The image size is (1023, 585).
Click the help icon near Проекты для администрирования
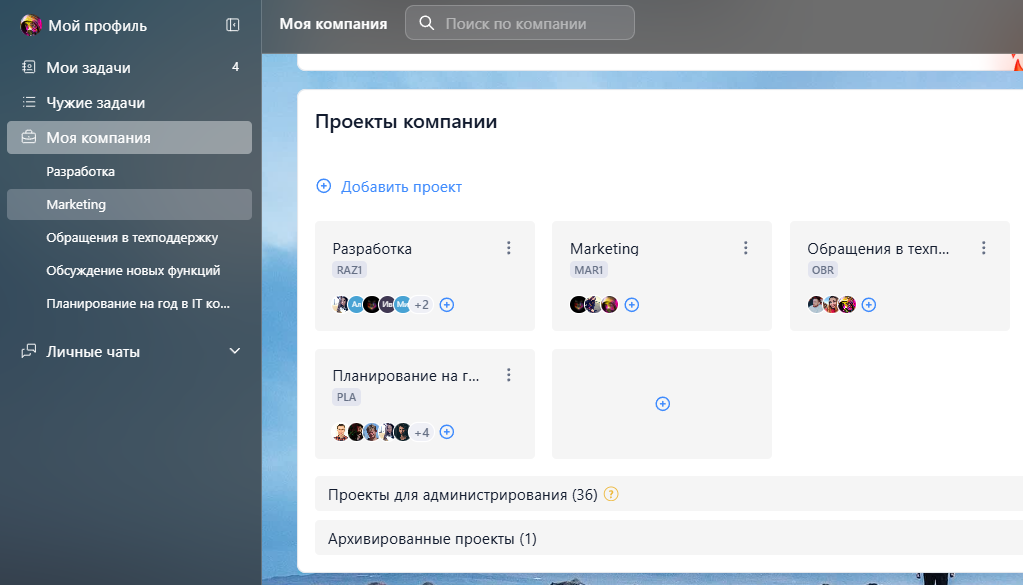tap(611, 493)
